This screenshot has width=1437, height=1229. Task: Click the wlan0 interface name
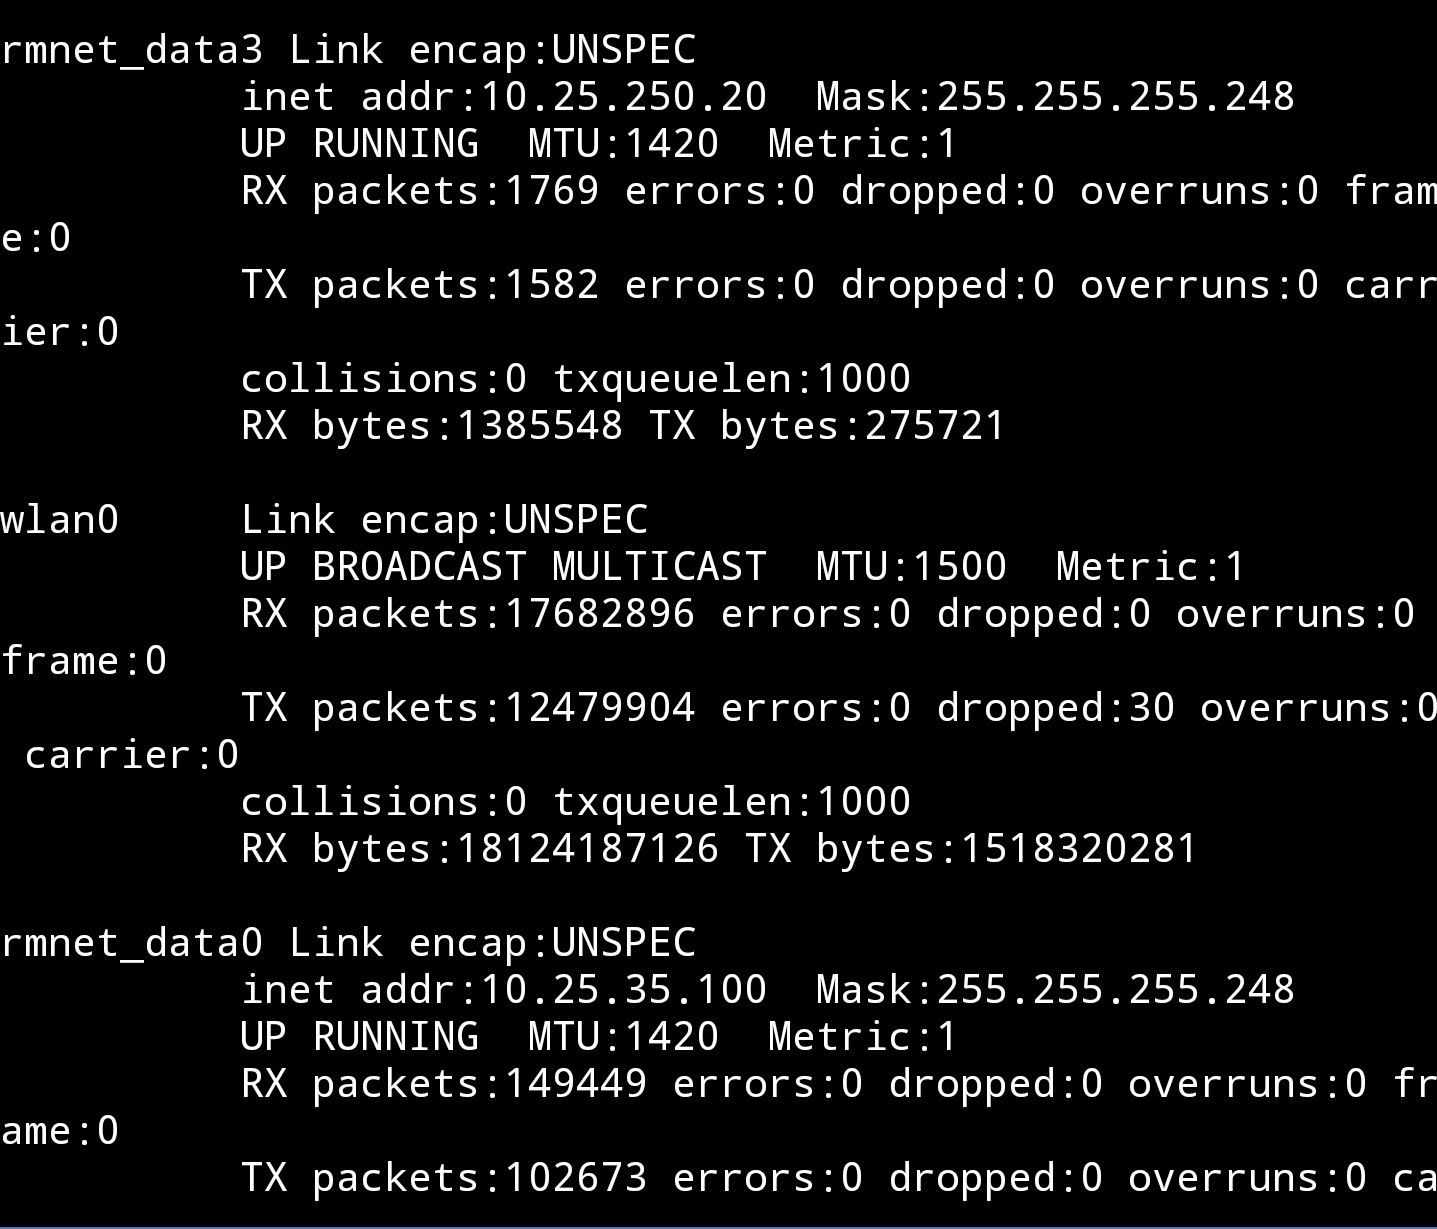click(60, 520)
